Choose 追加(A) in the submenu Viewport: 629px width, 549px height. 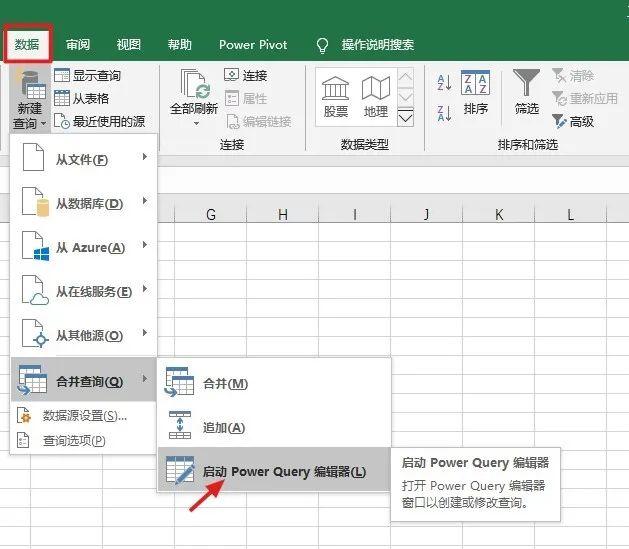tap(274, 427)
